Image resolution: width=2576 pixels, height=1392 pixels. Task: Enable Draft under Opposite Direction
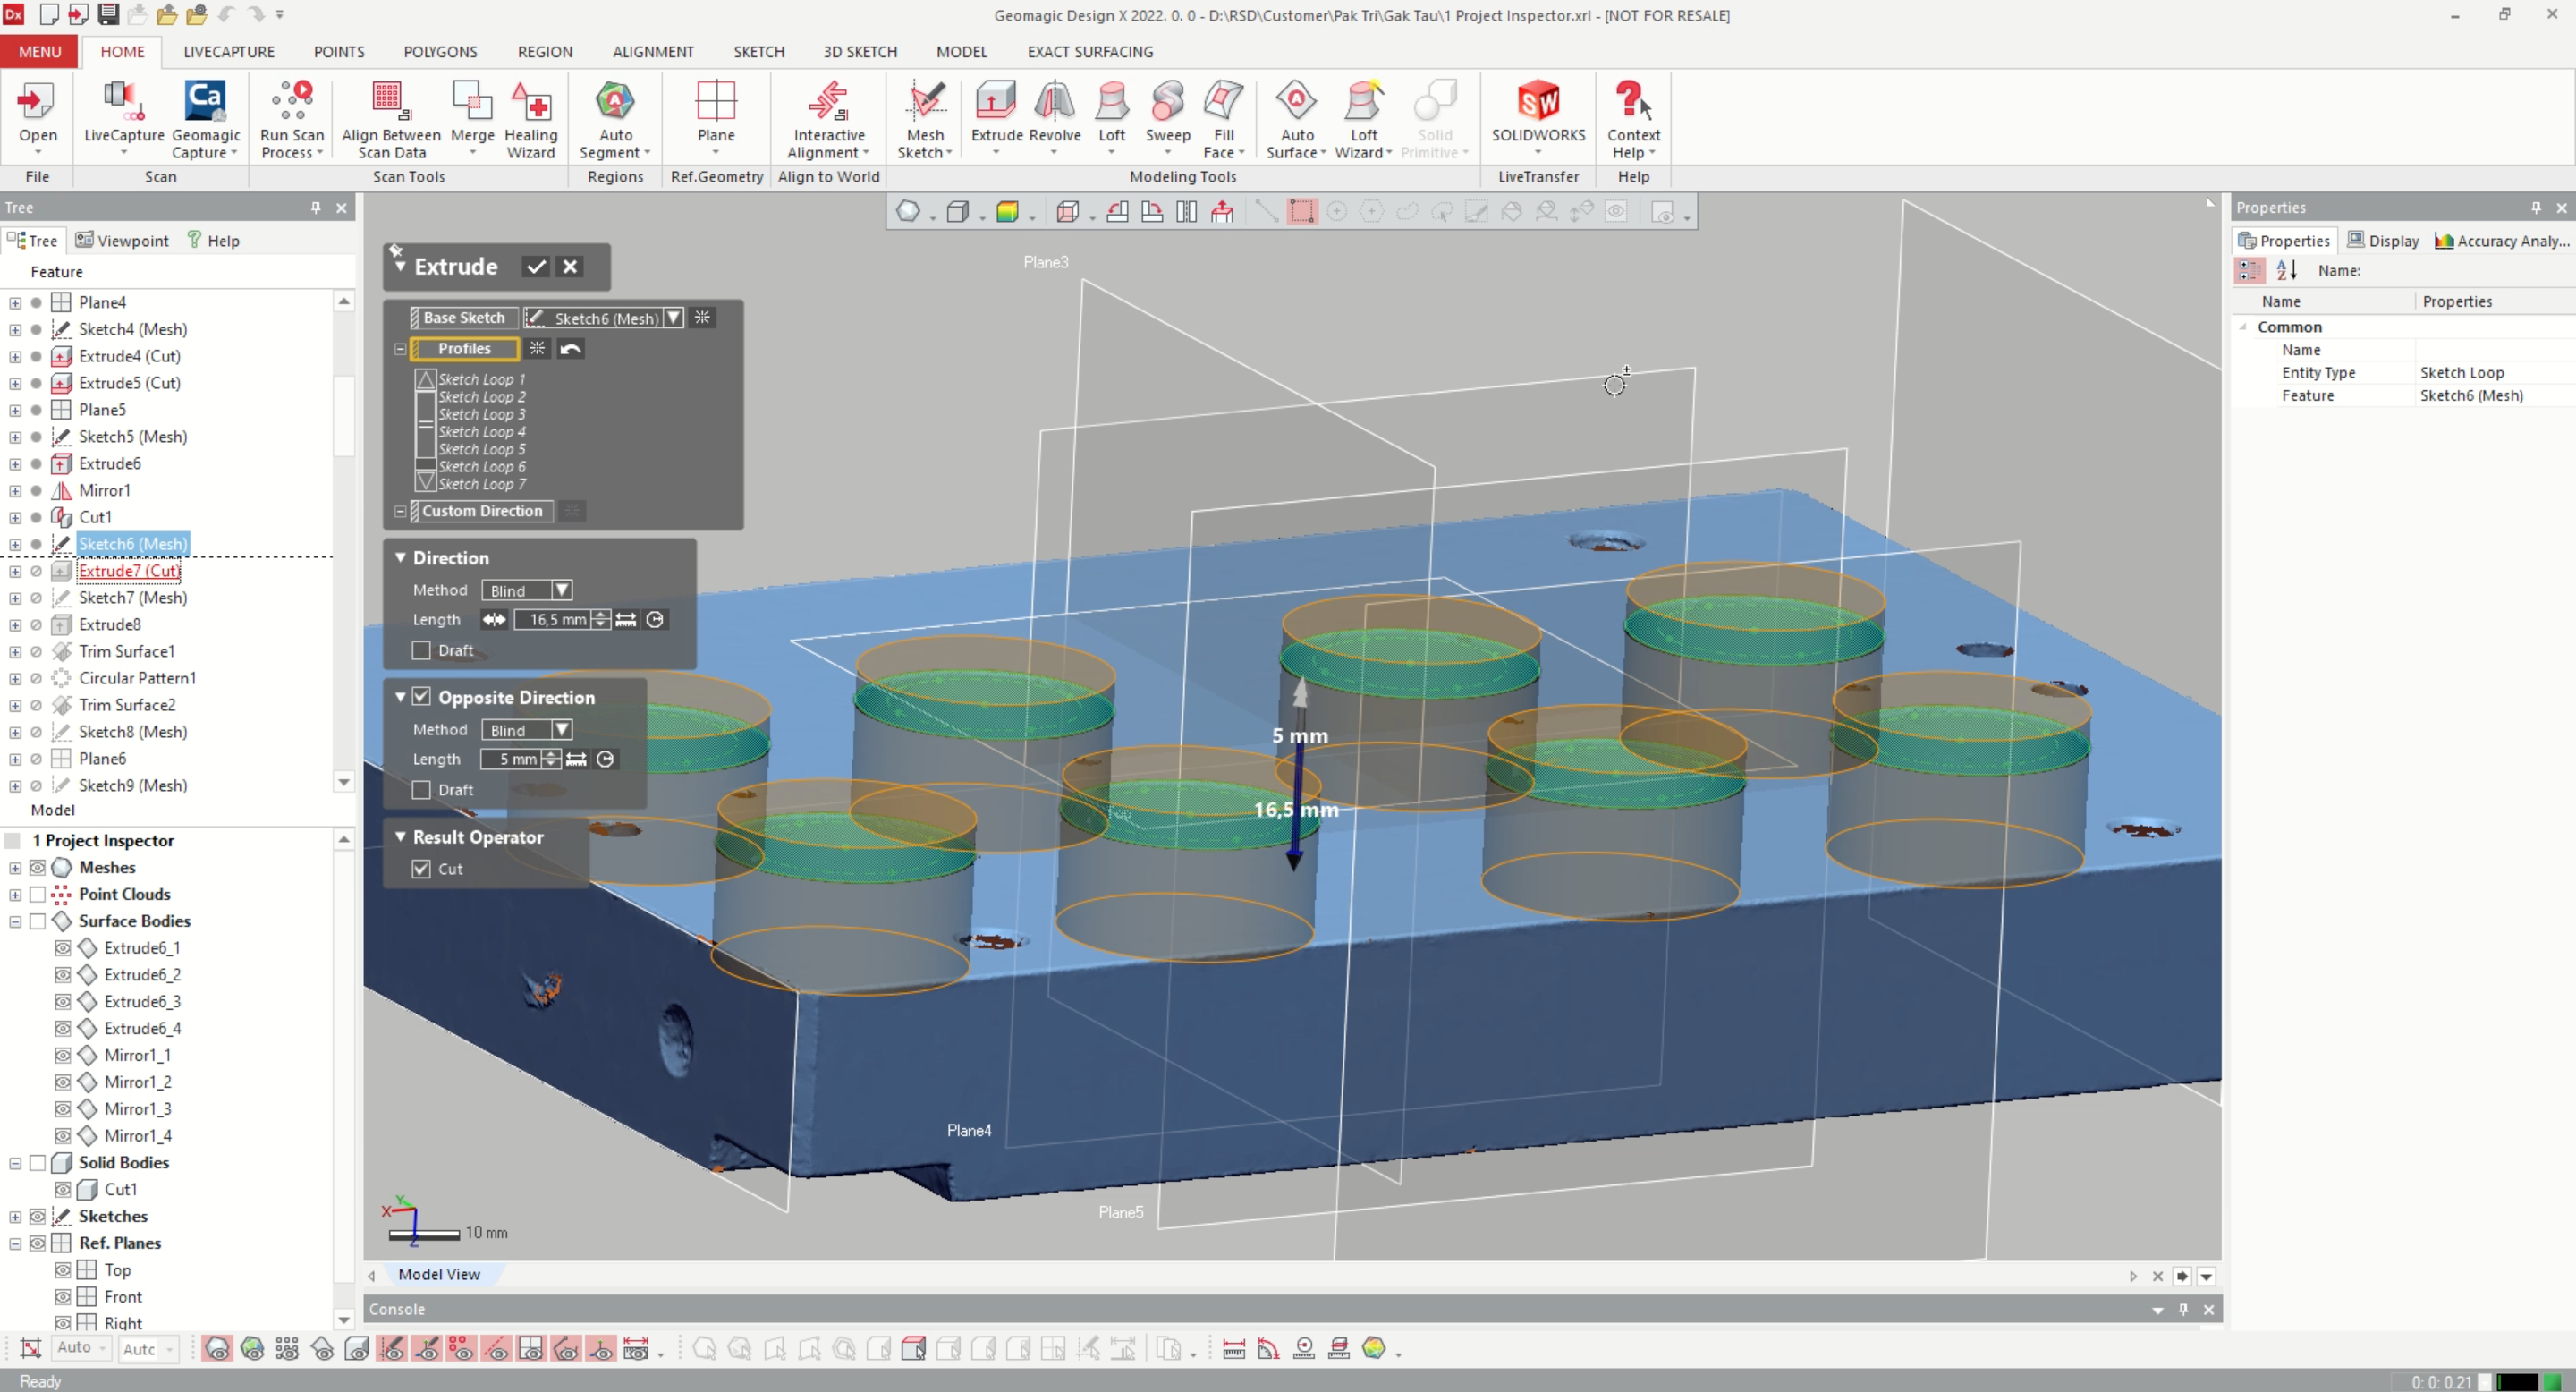pos(422,790)
